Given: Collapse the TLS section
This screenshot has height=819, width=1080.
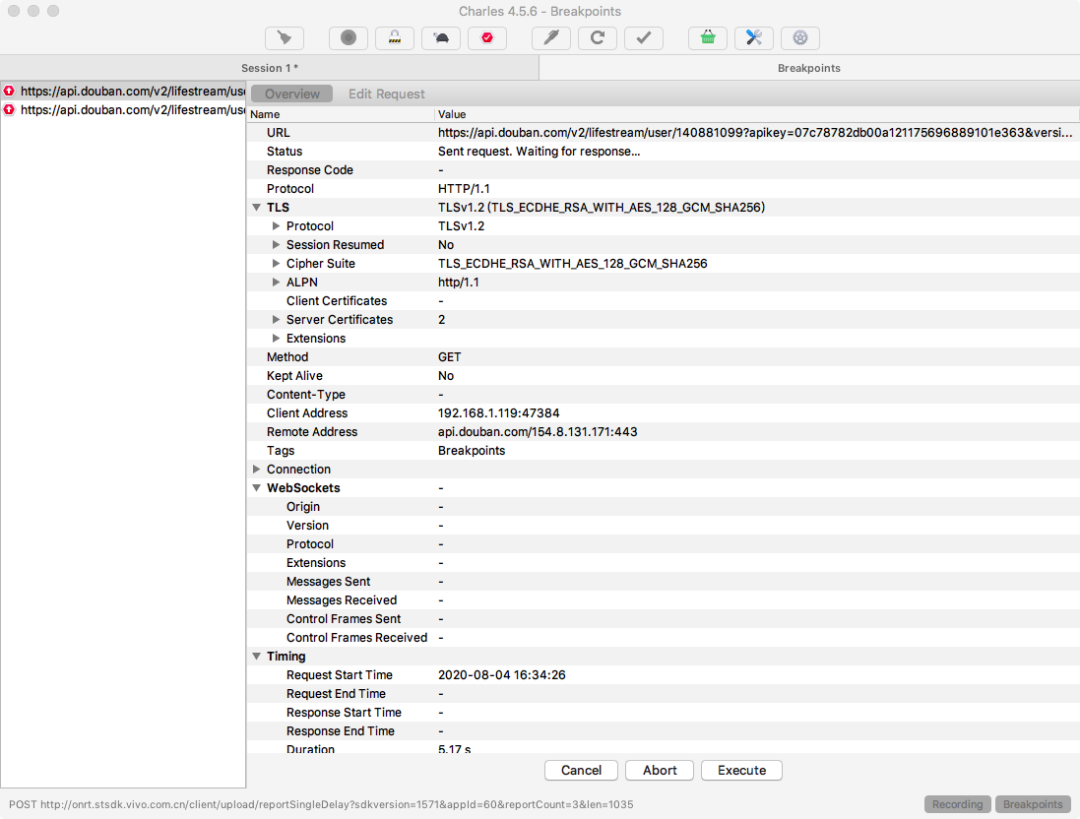Looking at the screenshot, I should 256,207.
